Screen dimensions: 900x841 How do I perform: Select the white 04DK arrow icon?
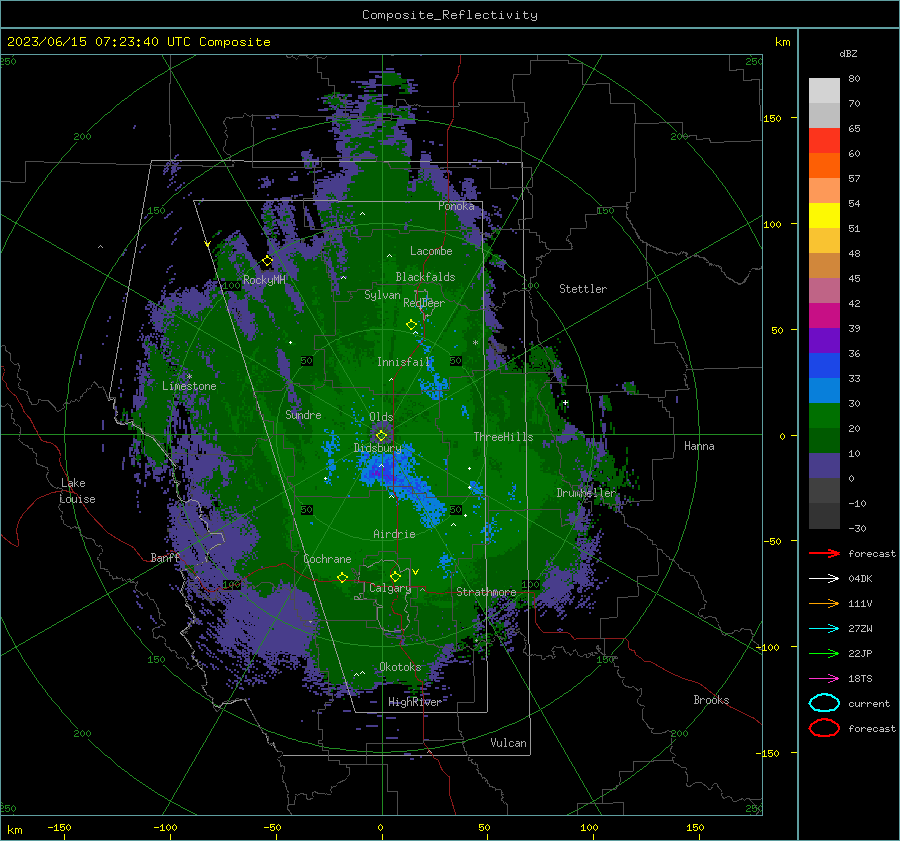coord(824,578)
